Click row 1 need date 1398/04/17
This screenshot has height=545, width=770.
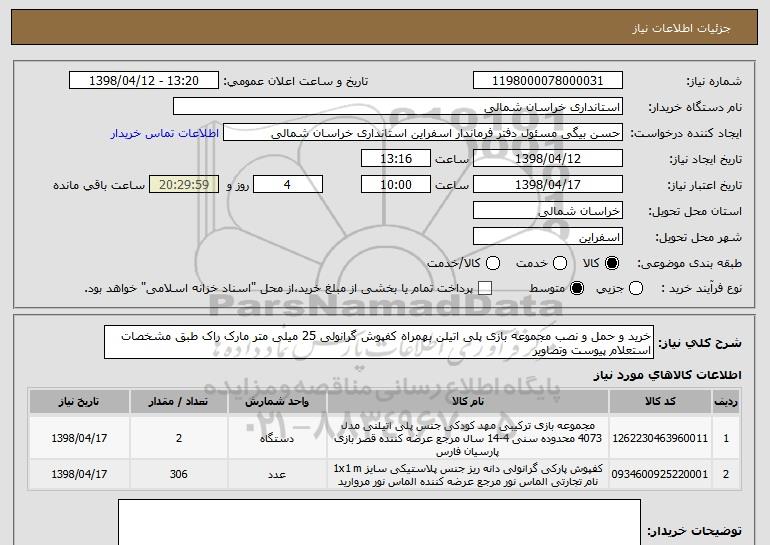pyautogui.click(x=79, y=438)
